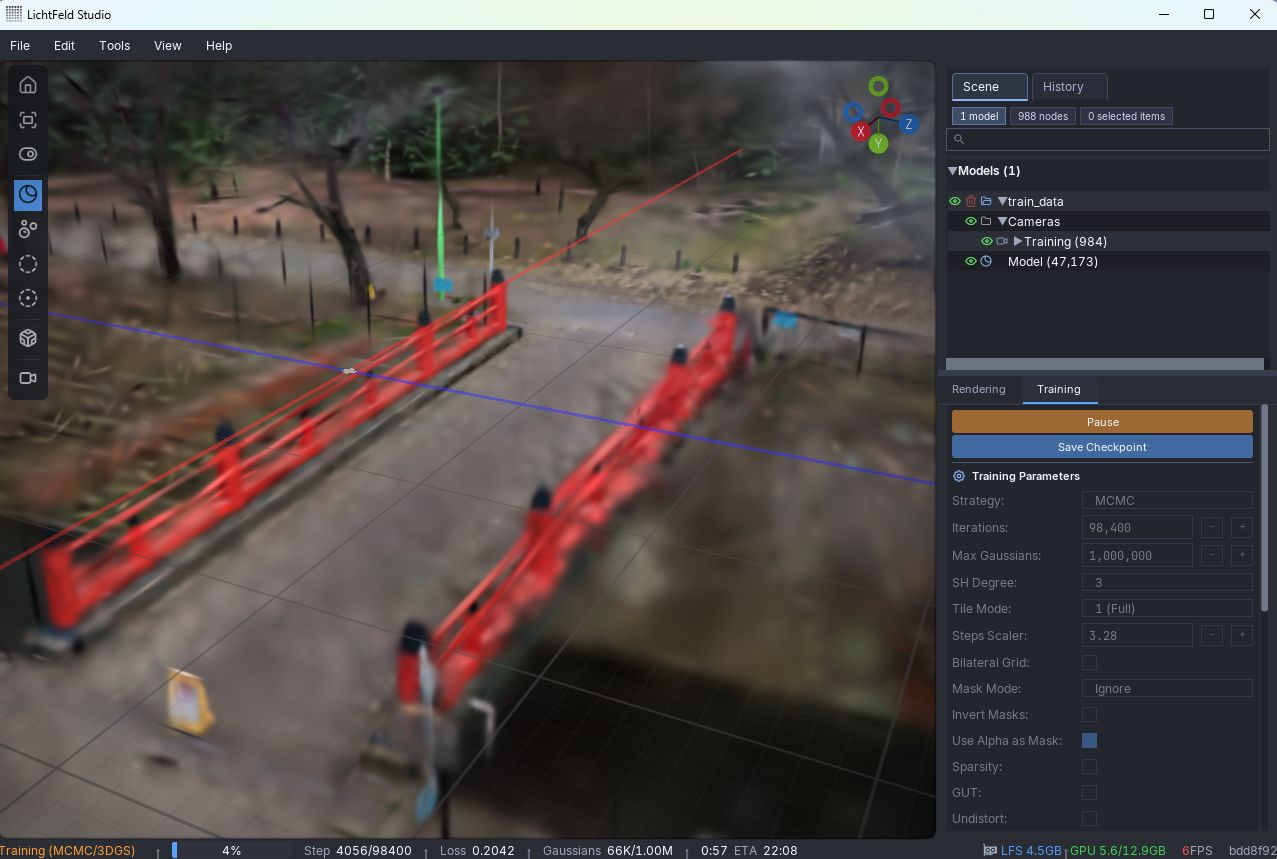The height and width of the screenshot is (859, 1277).
Task: Click the camera icon beside Training (984)
Action: coord(1002,242)
